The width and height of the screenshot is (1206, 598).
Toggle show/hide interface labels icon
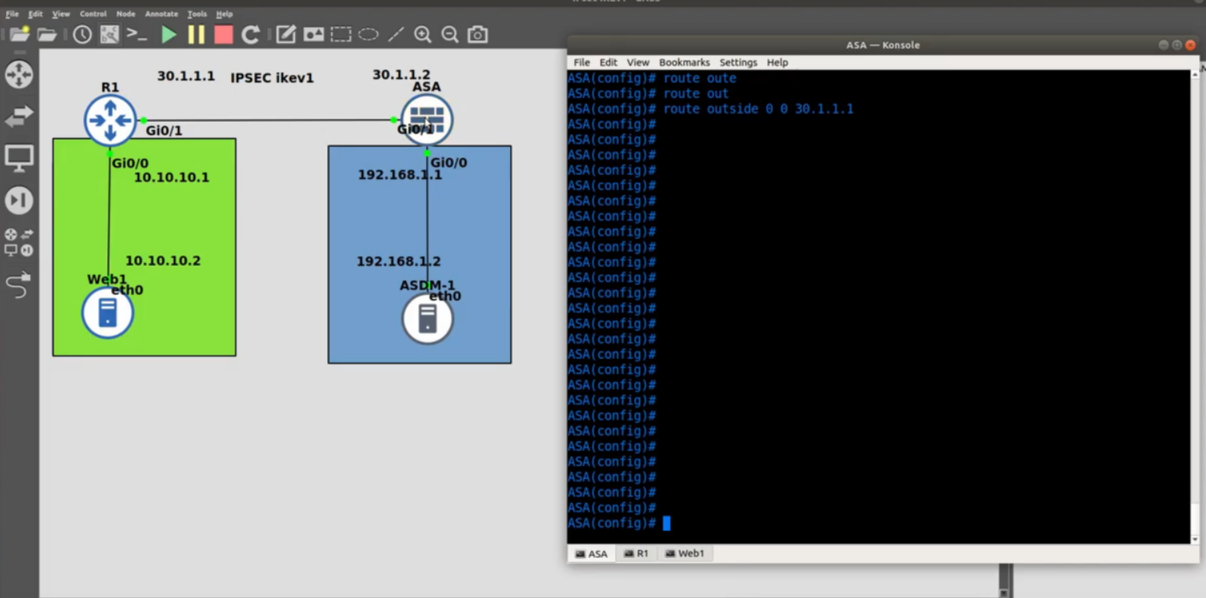(x=109, y=35)
